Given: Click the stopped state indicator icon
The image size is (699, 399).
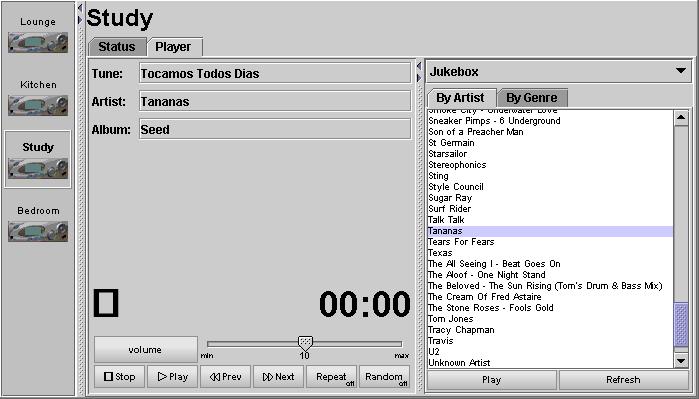Looking at the screenshot, I should [106, 303].
